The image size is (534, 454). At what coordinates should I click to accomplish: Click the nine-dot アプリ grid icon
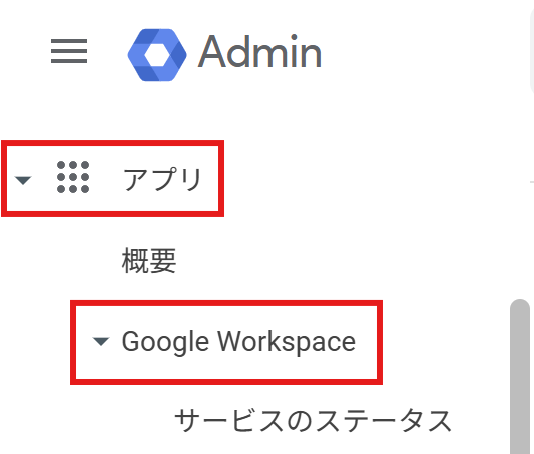(73, 177)
